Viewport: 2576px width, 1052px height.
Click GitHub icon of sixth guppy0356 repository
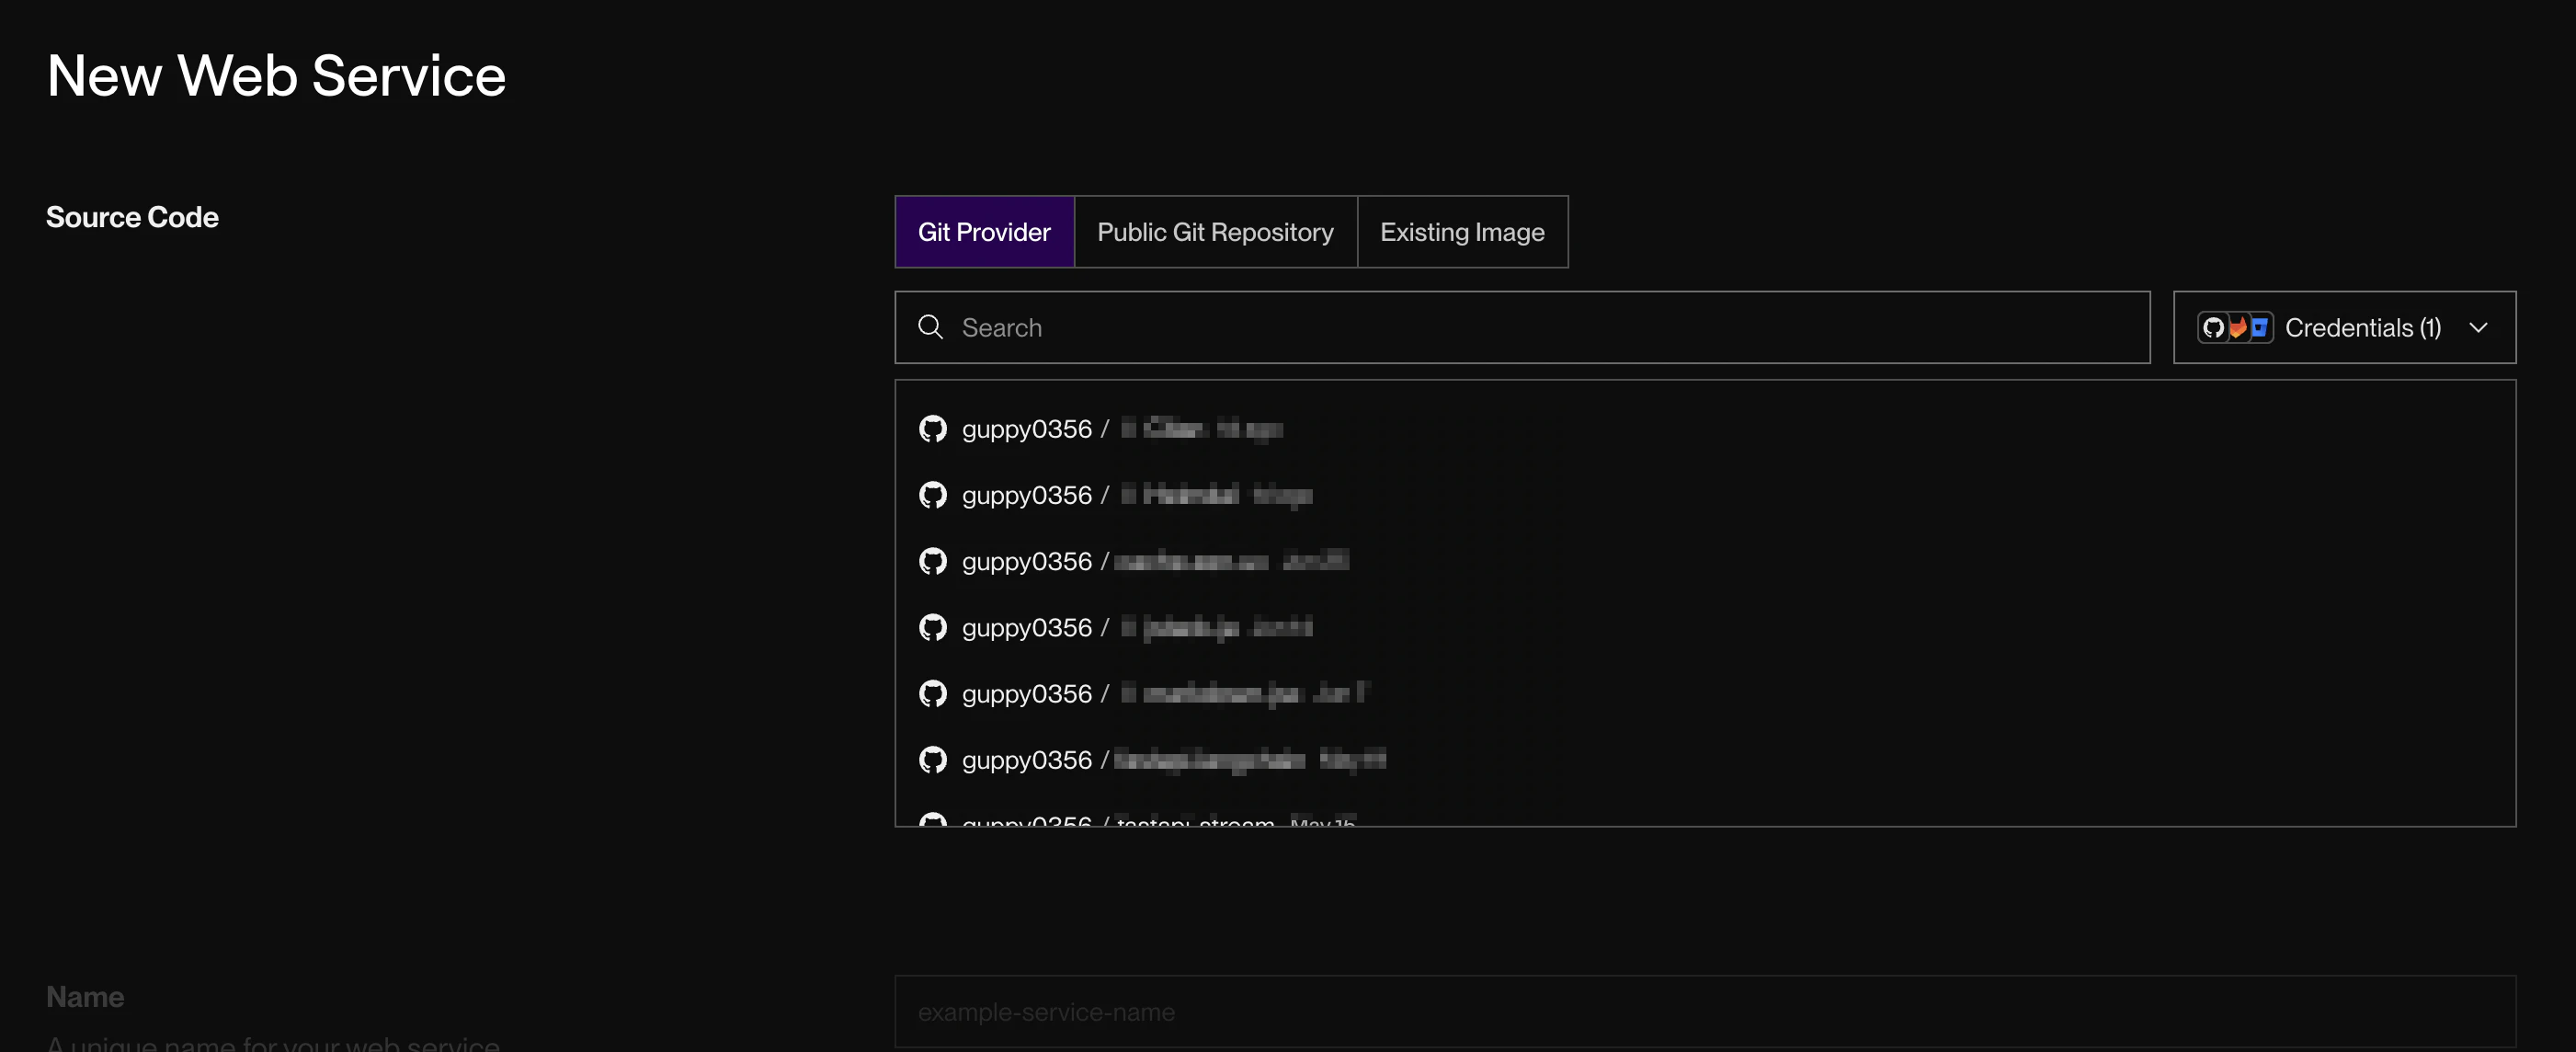coord(932,759)
